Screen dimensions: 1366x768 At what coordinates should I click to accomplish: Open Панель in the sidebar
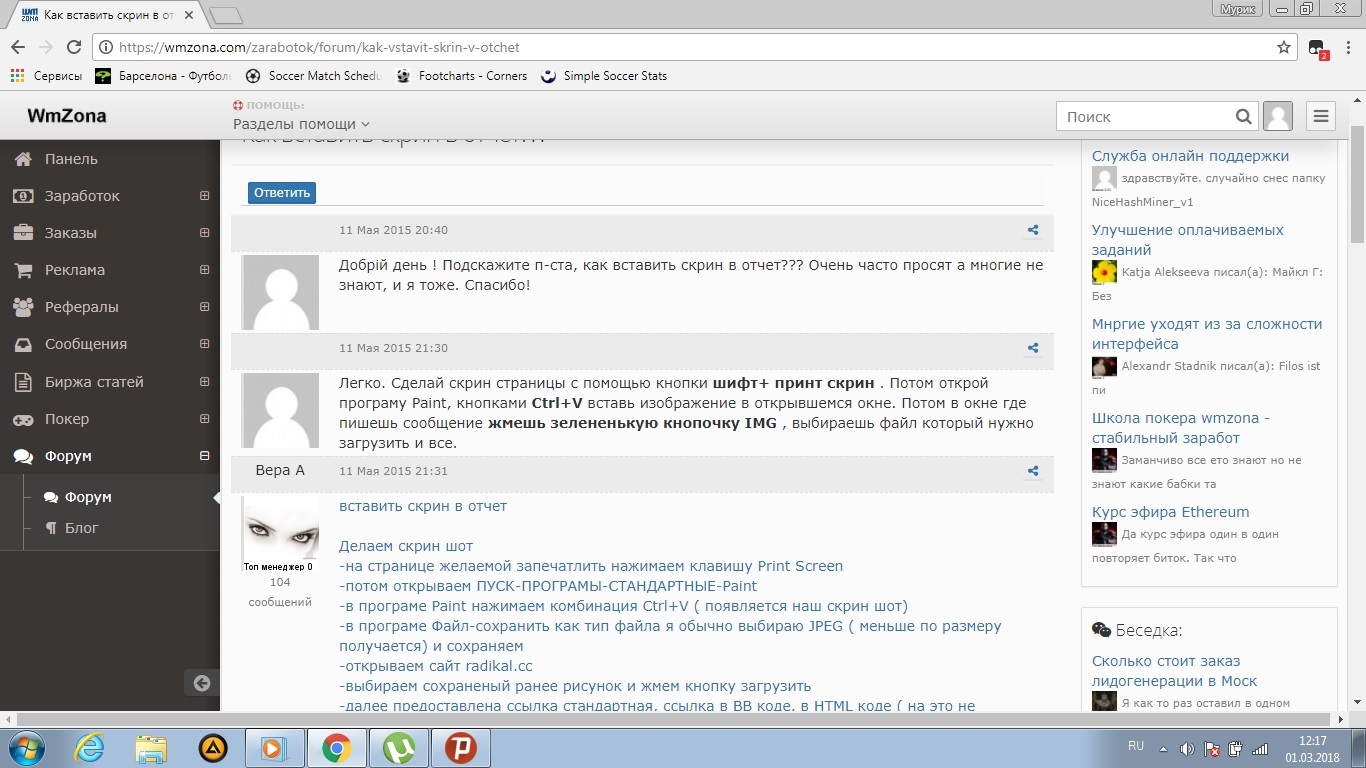[71, 159]
